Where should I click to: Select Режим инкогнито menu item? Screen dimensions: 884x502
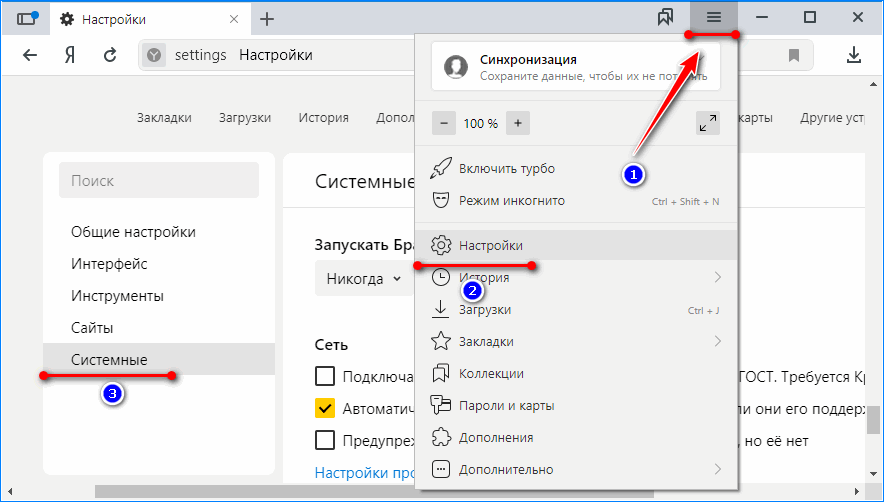(576, 201)
